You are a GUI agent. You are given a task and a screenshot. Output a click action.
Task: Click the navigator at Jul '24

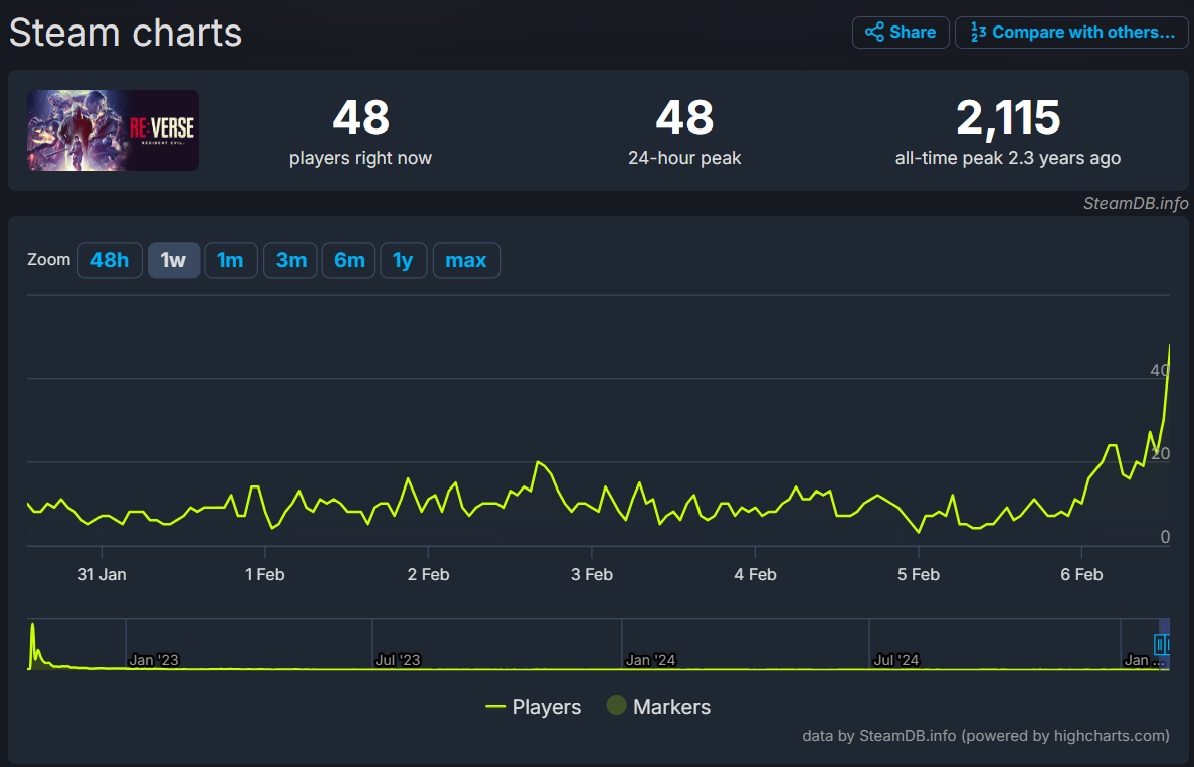(896, 660)
